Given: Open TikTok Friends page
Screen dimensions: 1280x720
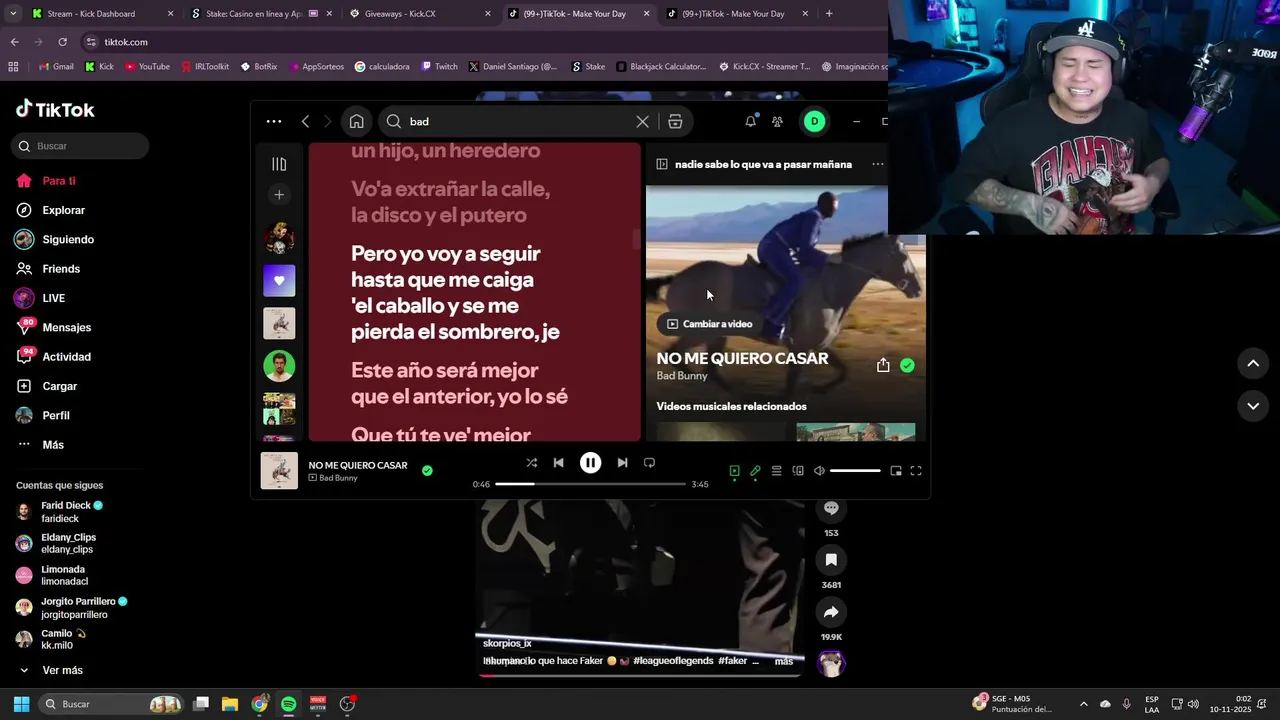Looking at the screenshot, I should point(48,269).
